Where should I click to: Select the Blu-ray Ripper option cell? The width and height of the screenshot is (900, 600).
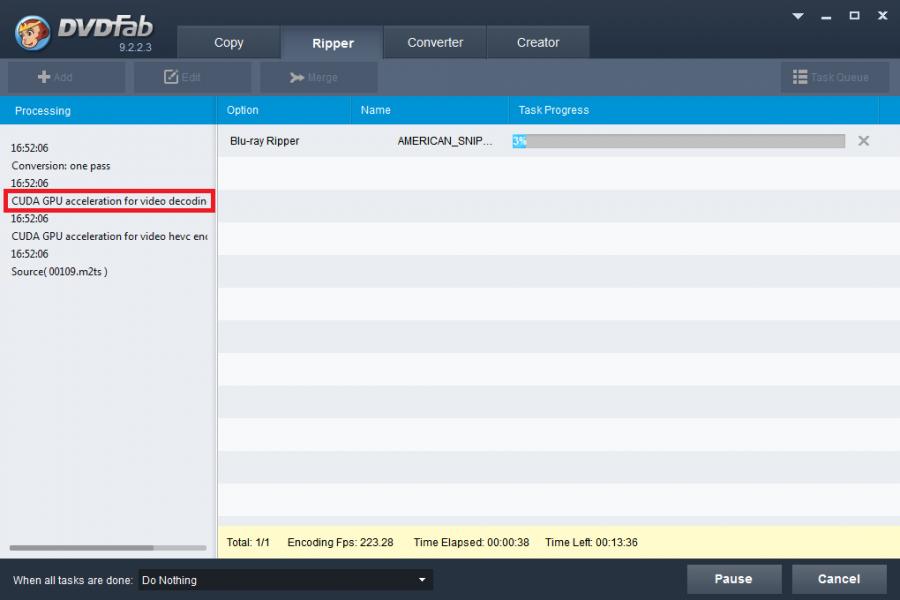coord(265,141)
